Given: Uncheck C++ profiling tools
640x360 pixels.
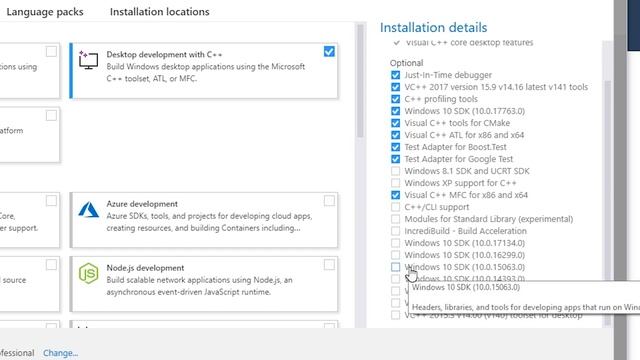Looking at the screenshot, I should click(395, 99).
